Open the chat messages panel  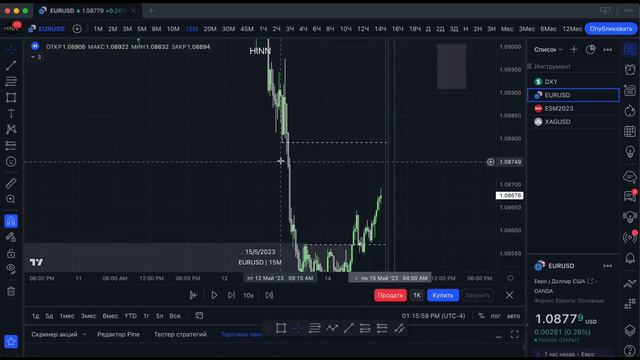click(x=630, y=196)
